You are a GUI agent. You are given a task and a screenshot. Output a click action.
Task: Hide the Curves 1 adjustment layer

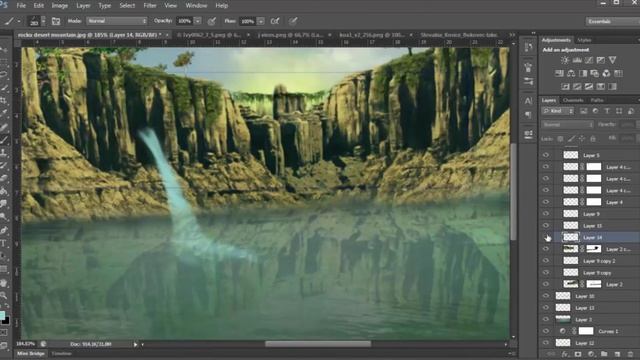click(546, 331)
